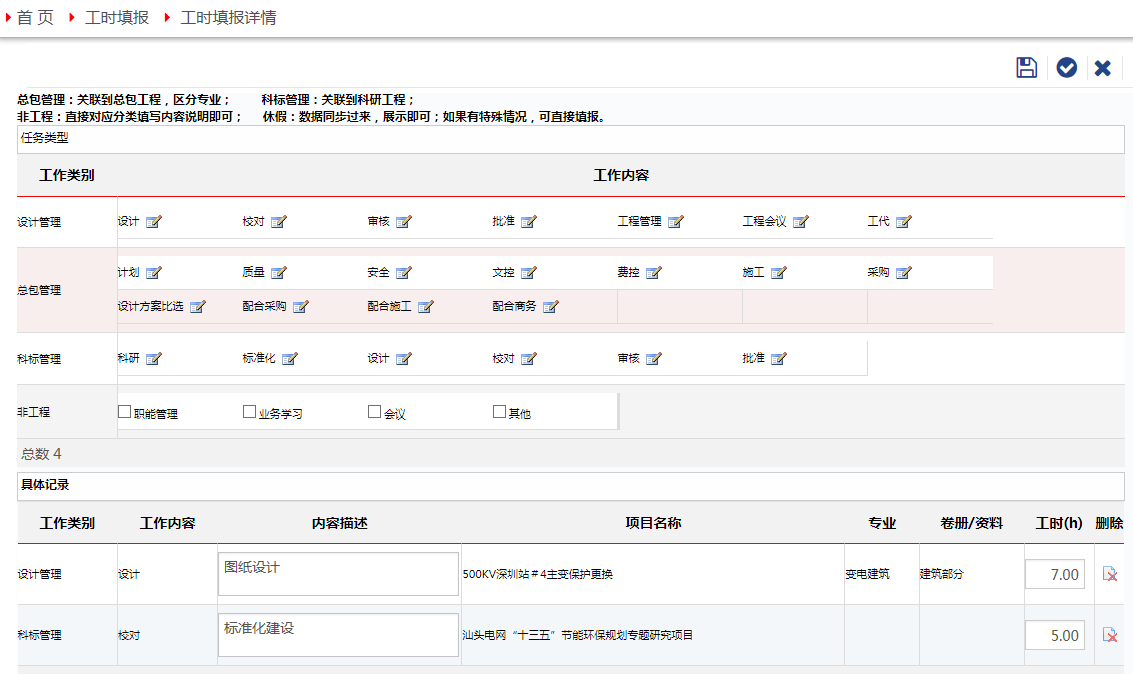1133x674 pixels.
Task: Click the 5.00 hours input field
Action: coord(1055,635)
